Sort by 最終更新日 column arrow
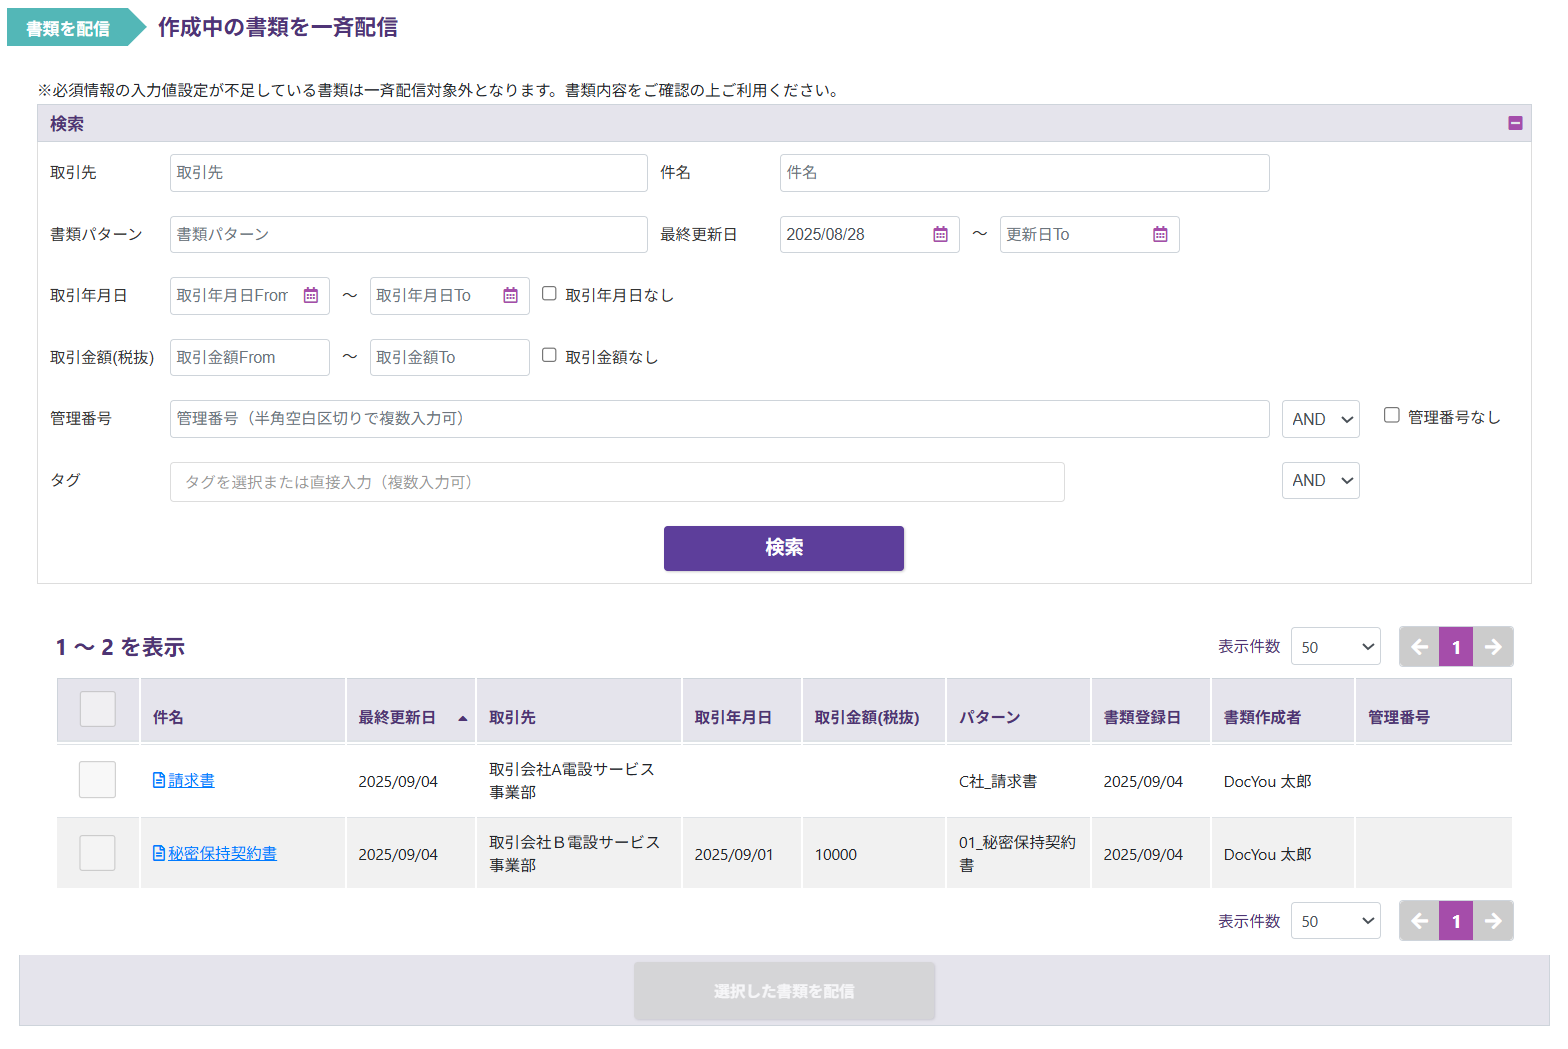The height and width of the screenshot is (1049, 1568). coord(462,718)
